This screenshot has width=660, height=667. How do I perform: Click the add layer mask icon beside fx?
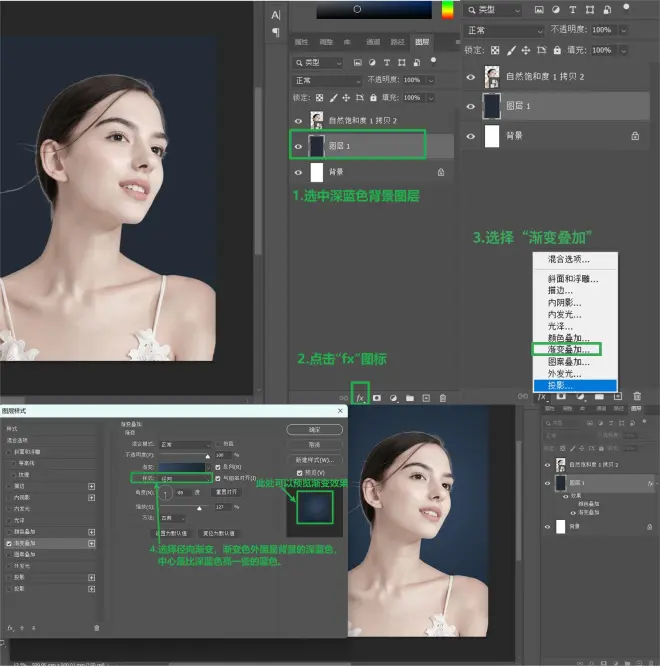378,397
